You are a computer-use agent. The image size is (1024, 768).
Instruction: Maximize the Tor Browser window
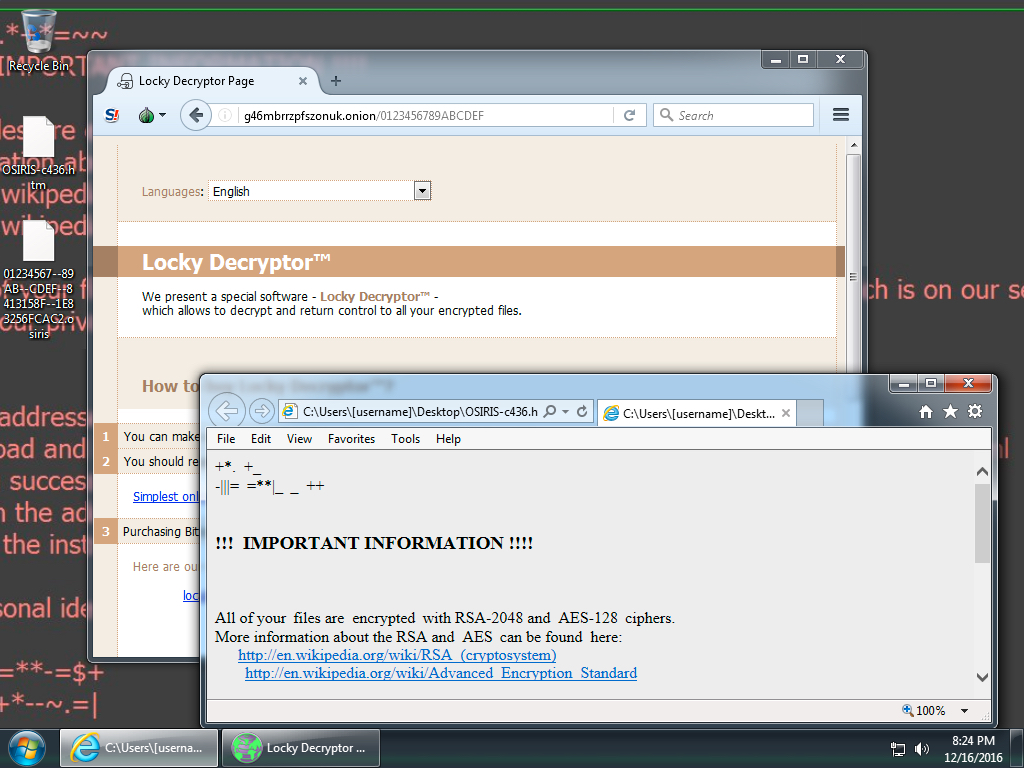click(x=803, y=59)
